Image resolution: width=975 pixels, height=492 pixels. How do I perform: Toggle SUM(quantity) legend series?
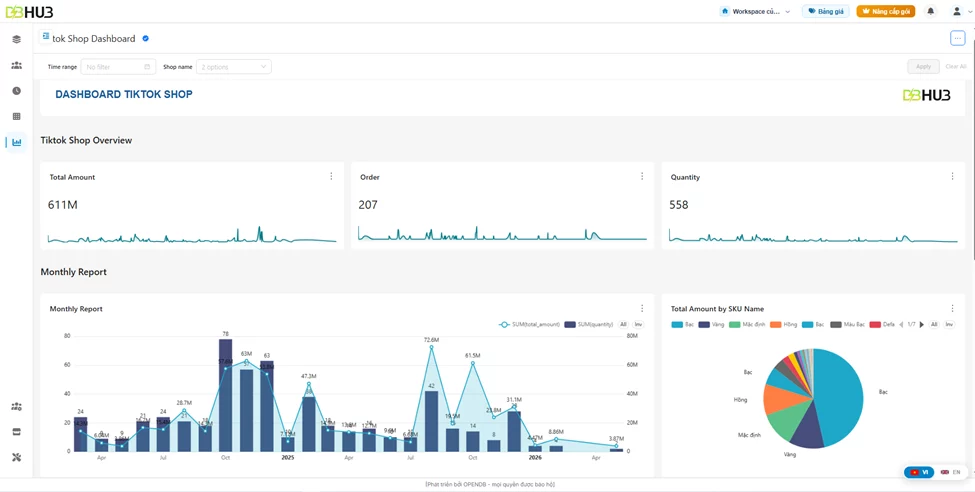click(588, 324)
